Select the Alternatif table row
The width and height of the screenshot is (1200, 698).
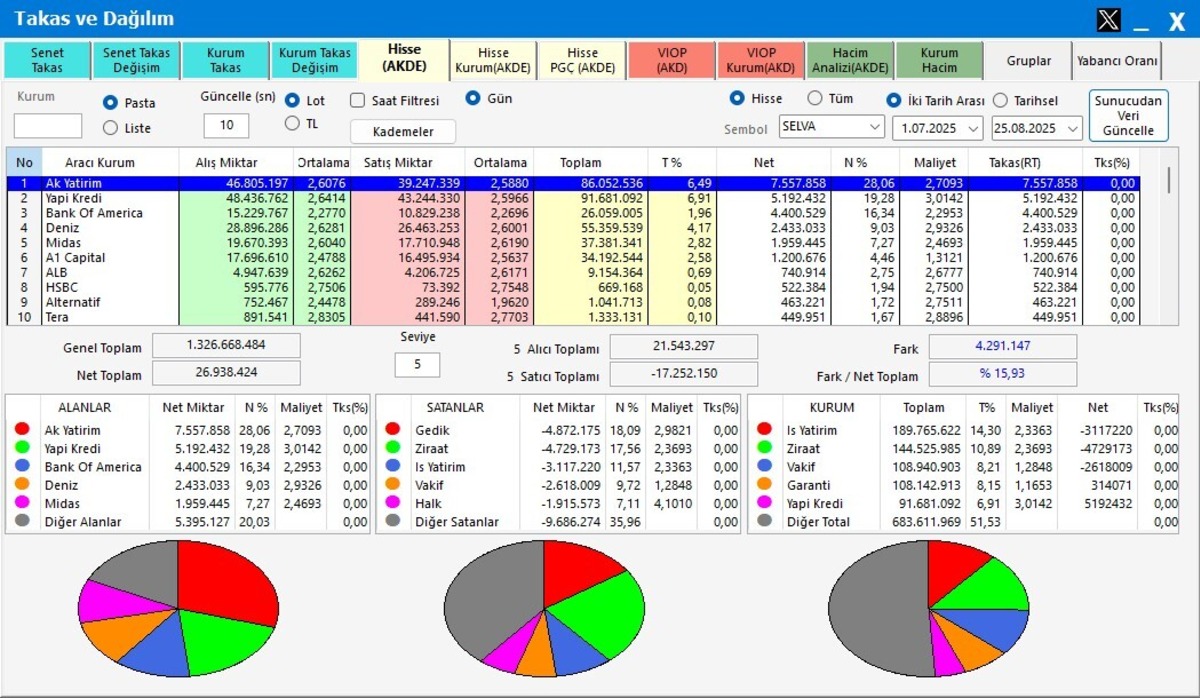tap(574, 303)
